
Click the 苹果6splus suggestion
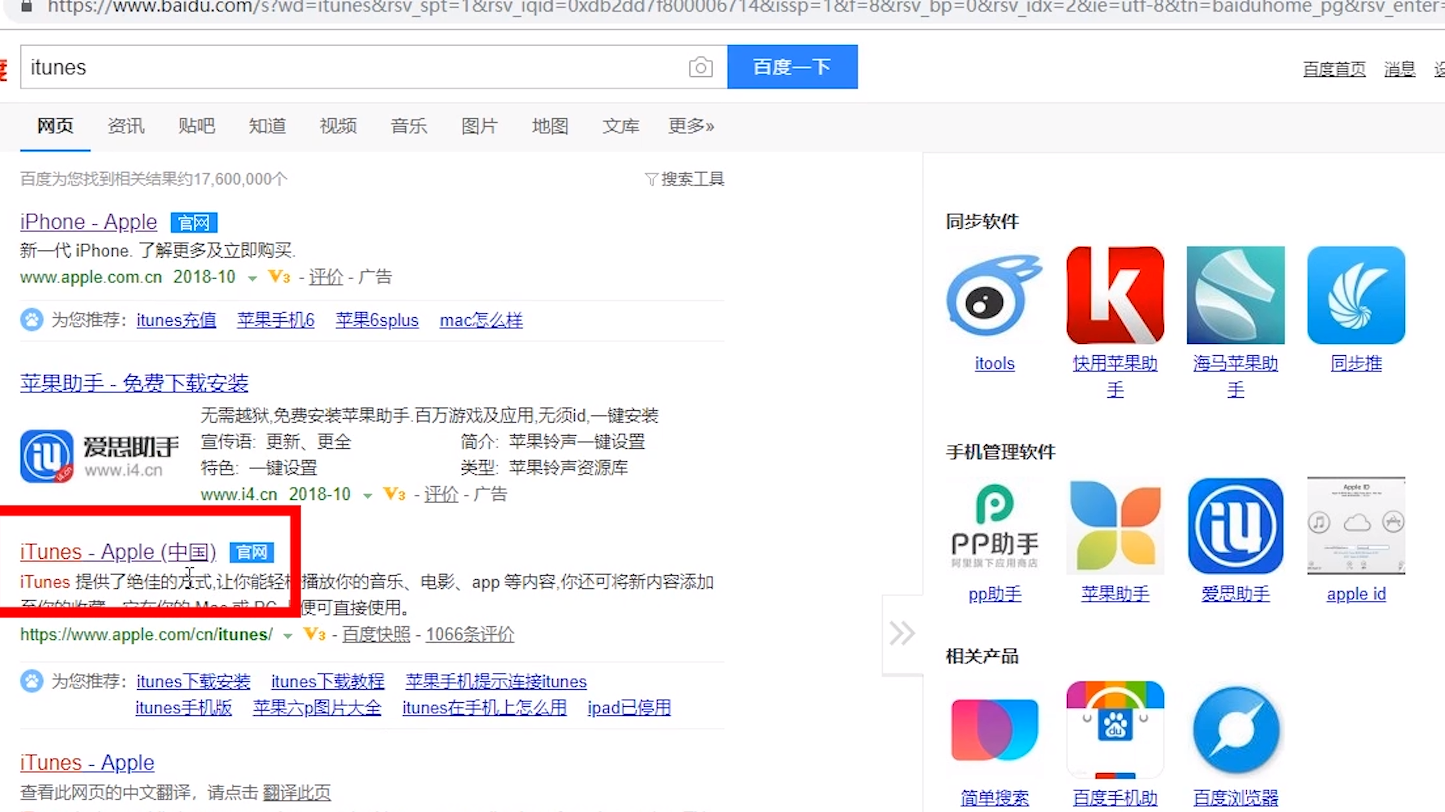coord(377,320)
